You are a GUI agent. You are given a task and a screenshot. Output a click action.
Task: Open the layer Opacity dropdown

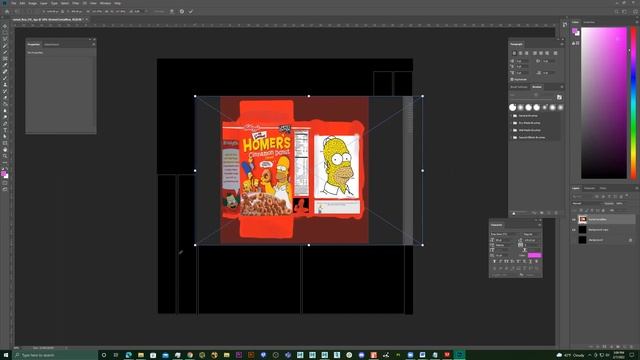[x=620, y=204]
